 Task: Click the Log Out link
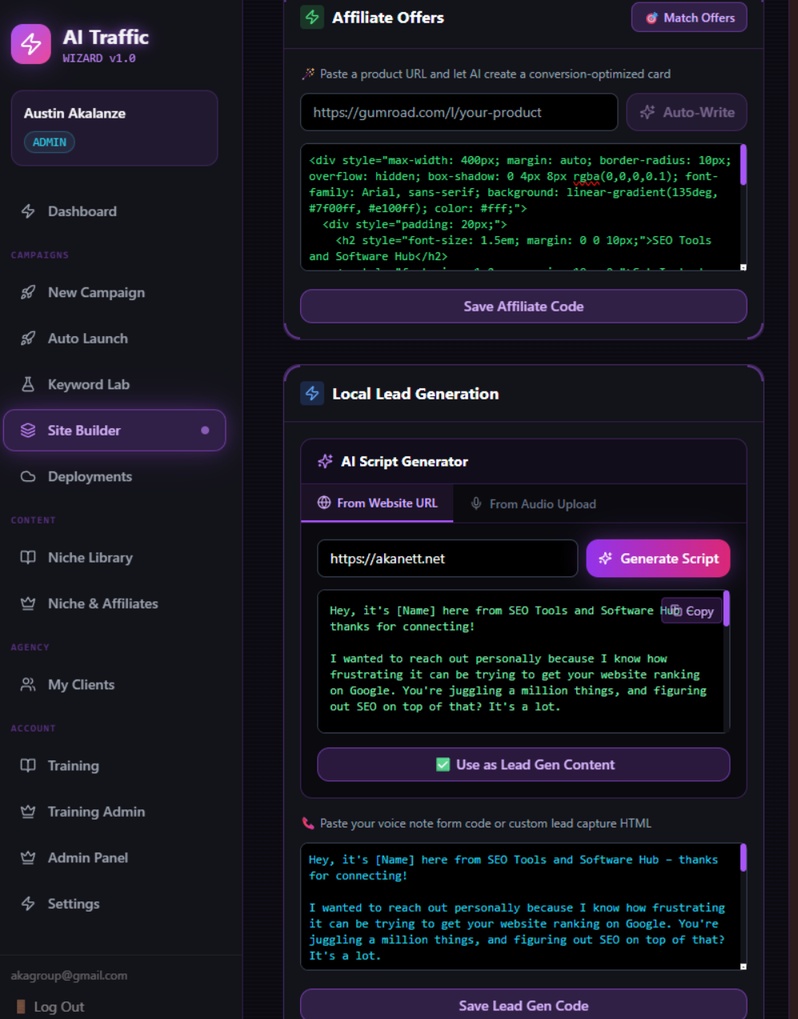click(x=51, y=1007)
